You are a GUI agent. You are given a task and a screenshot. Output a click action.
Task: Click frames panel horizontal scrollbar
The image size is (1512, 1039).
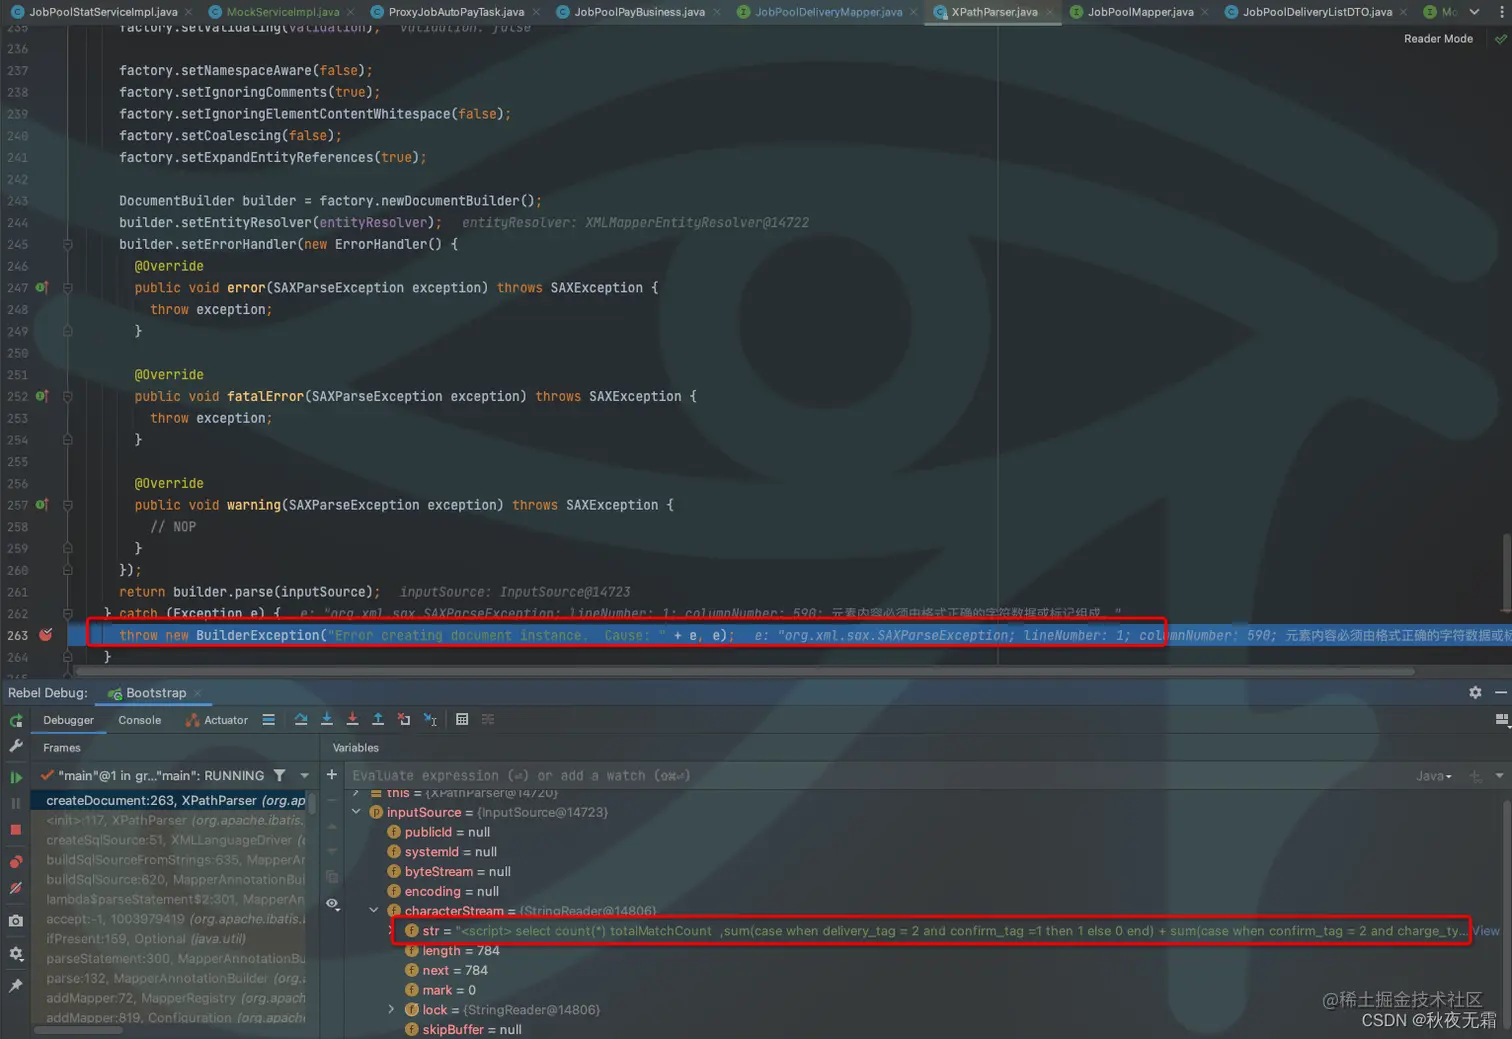[x=78, y=1030]
